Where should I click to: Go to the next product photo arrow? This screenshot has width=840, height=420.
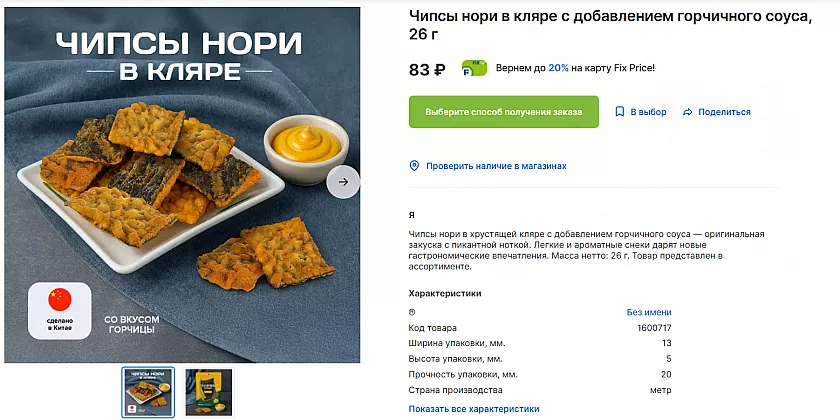(x=343, y=181)
